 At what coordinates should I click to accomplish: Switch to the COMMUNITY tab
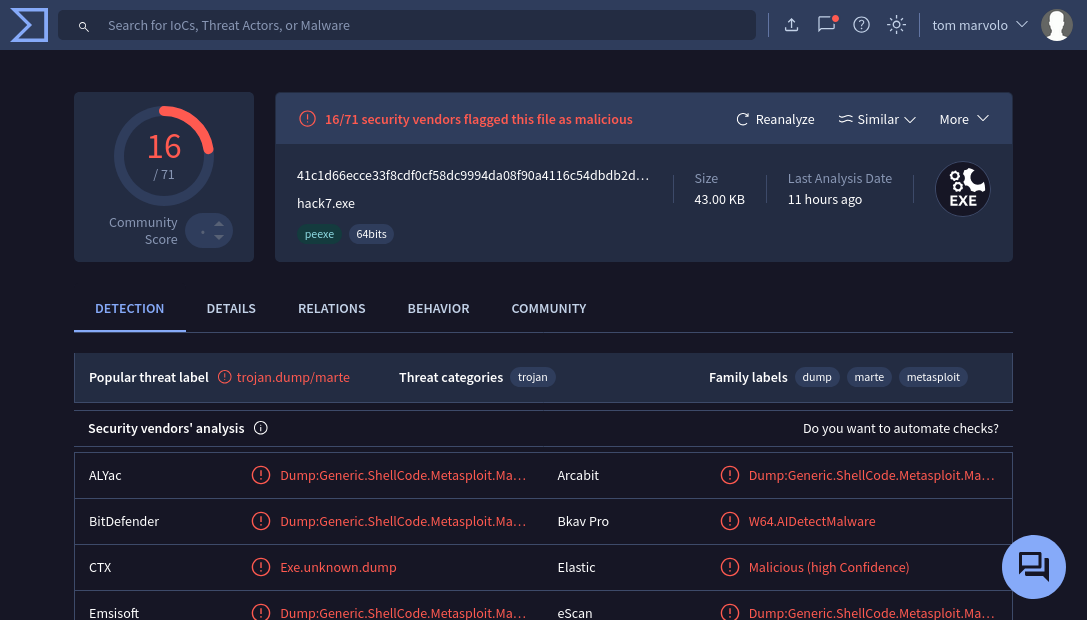tap(548, 309)
